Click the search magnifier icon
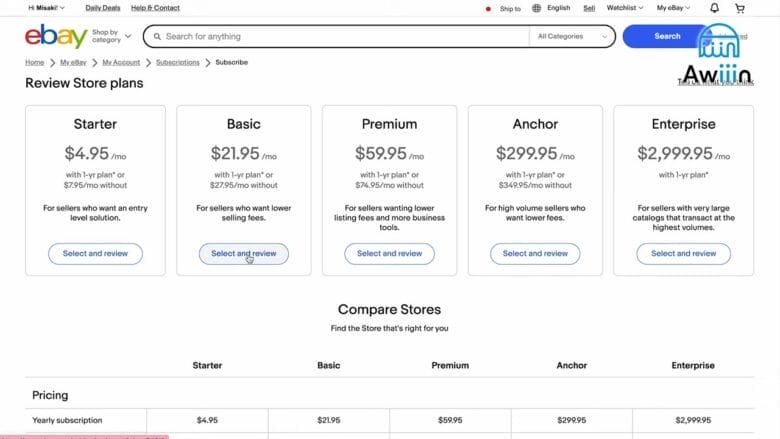Viewport: 780px width, 439px height. pos(155,37)
